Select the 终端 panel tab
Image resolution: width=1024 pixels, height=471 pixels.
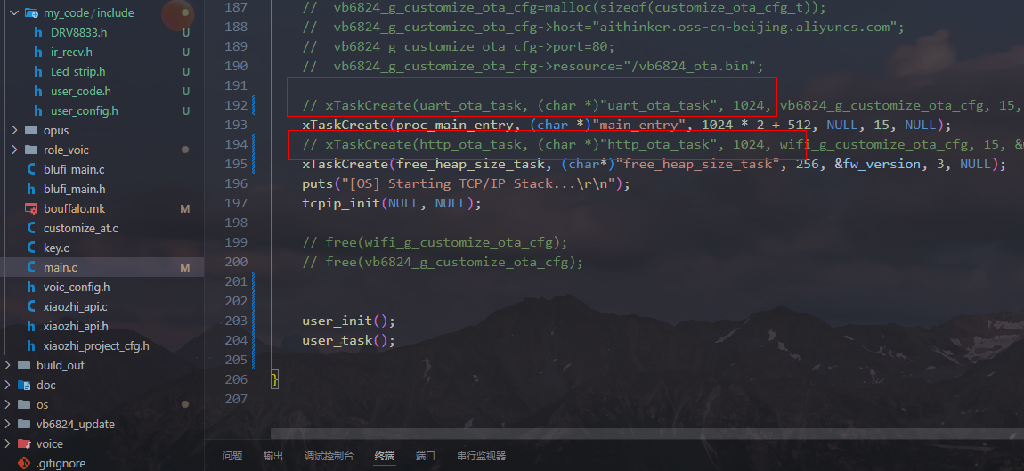[385, 455]
